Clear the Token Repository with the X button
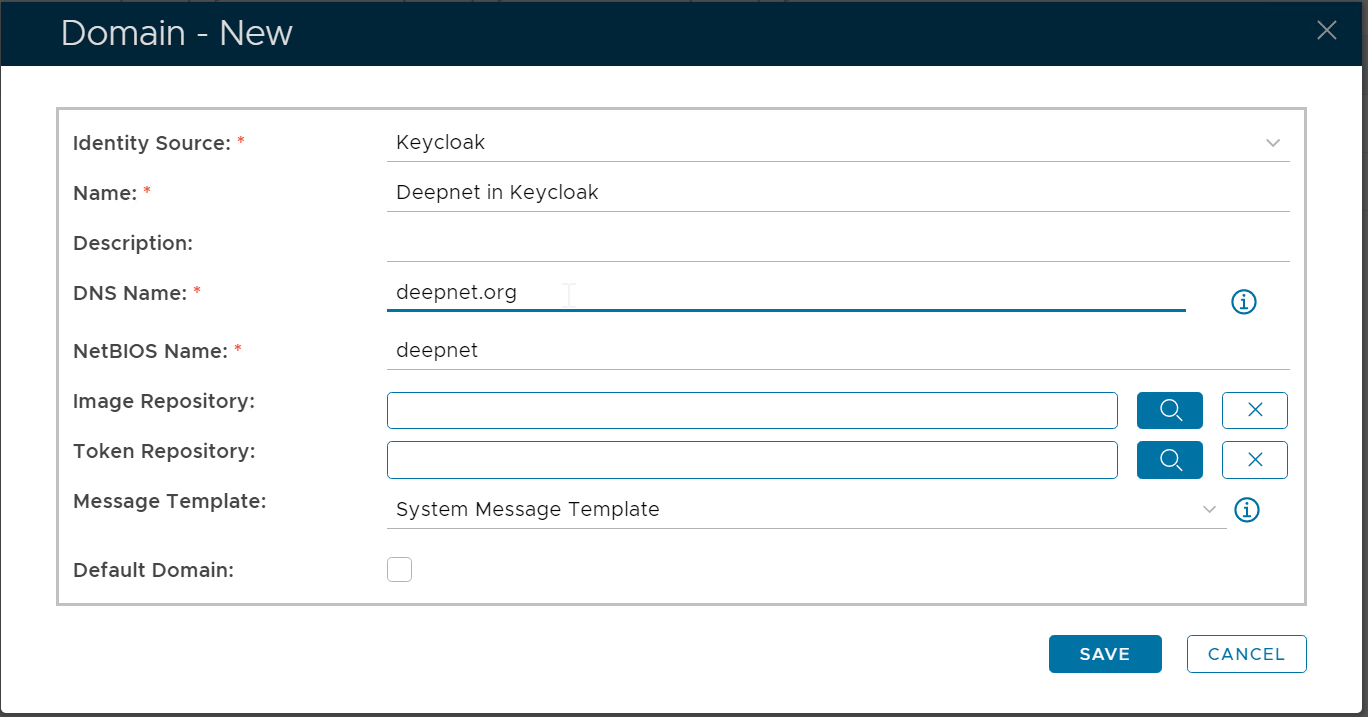Image resolution: width=1368 pixels, height=717 pixels. (1254, 460)
